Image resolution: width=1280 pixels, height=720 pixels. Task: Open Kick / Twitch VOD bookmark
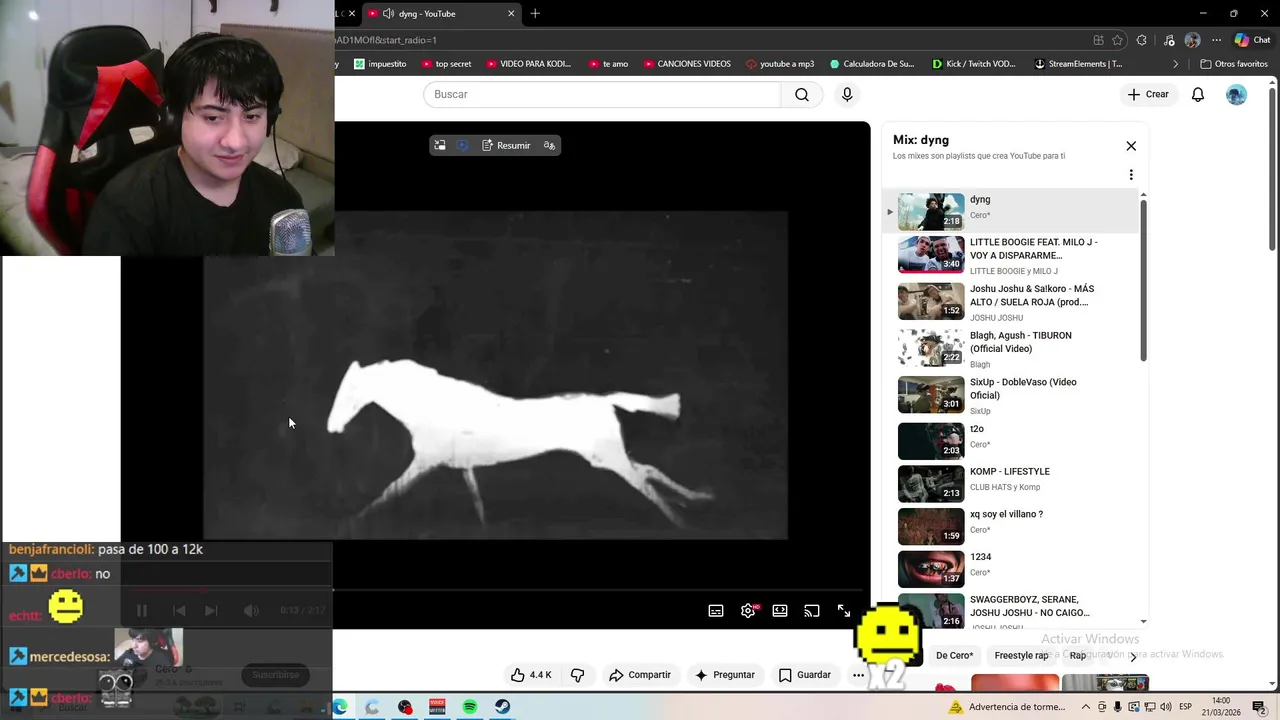pyautogui.click(x=973, y=64)
